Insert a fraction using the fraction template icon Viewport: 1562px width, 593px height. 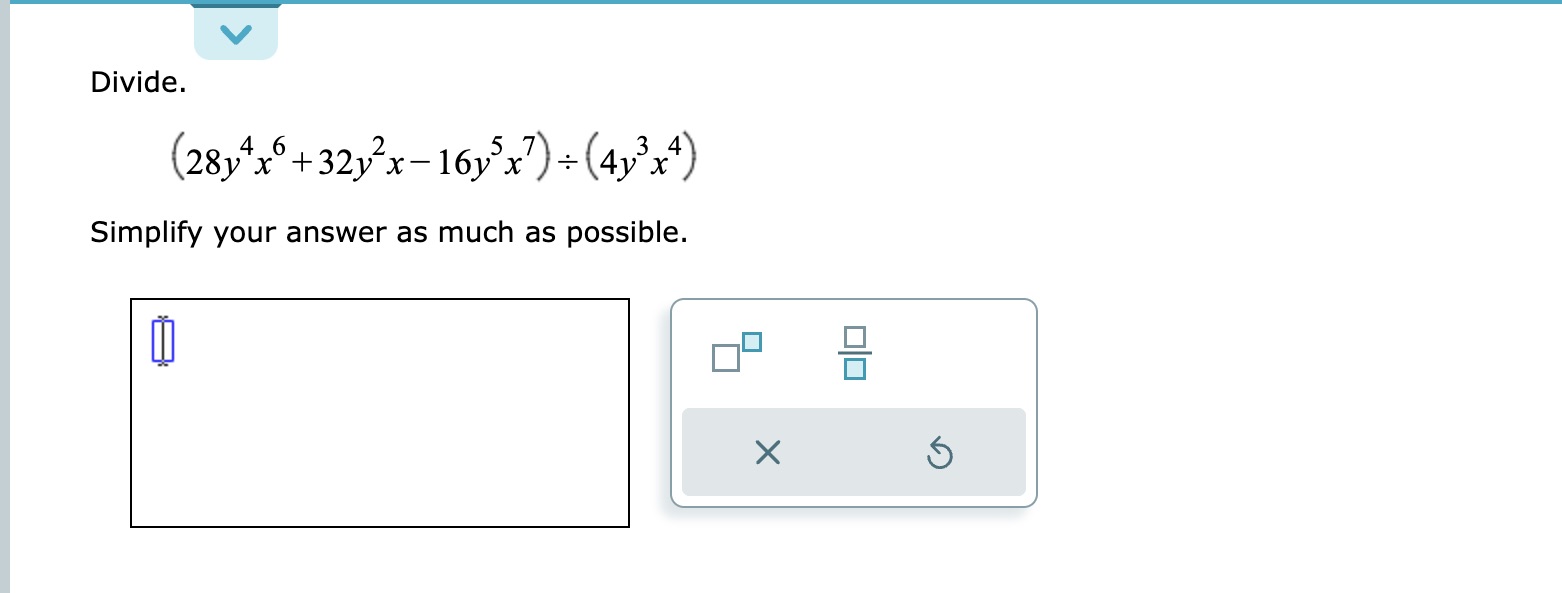coord(854,352)
